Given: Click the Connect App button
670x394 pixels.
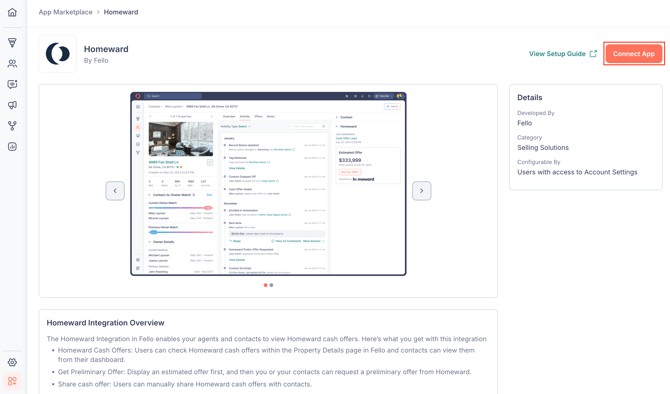Looking at the screenshot, I should point(634,54).
